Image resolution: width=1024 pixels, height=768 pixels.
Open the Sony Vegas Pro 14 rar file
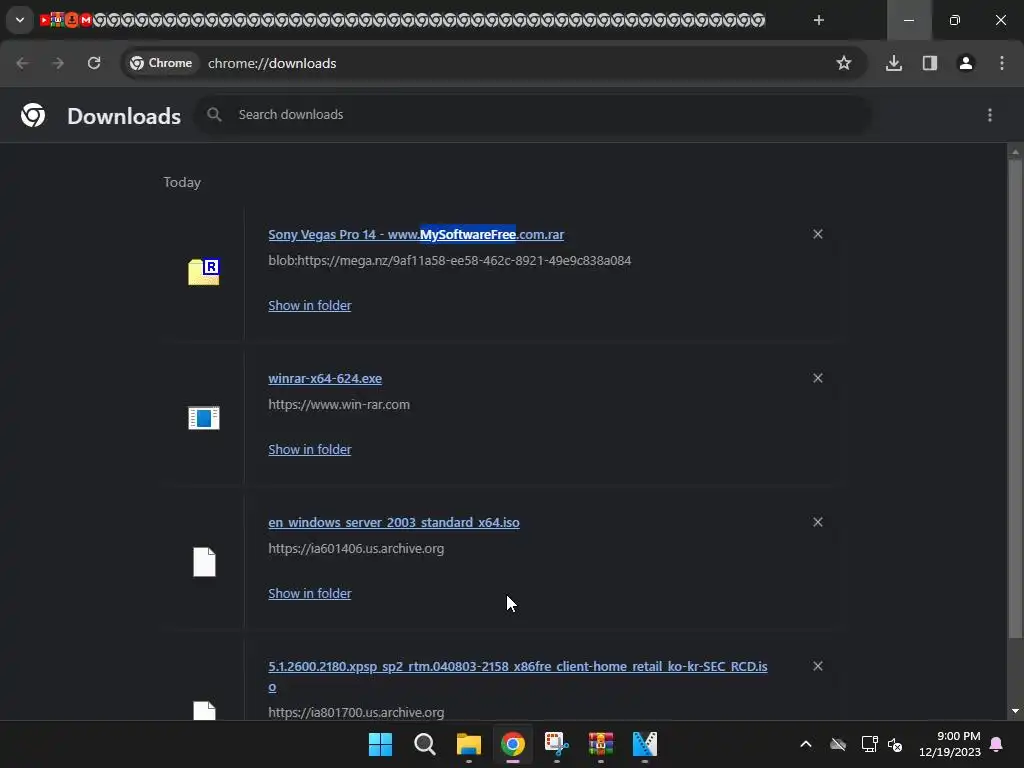(x=416, y=234)
